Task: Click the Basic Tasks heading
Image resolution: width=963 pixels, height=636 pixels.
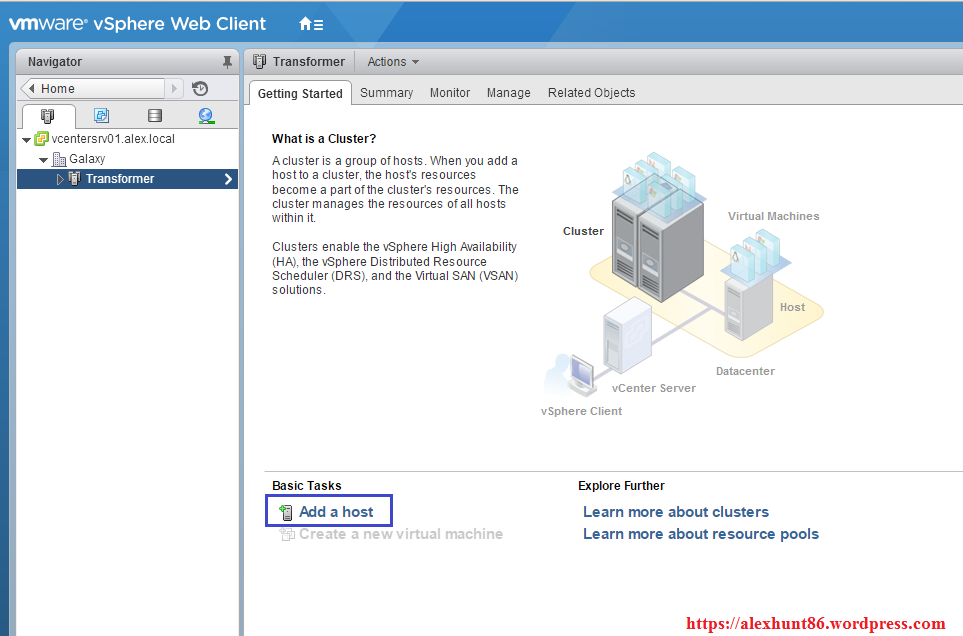Action: coord(306,486)
